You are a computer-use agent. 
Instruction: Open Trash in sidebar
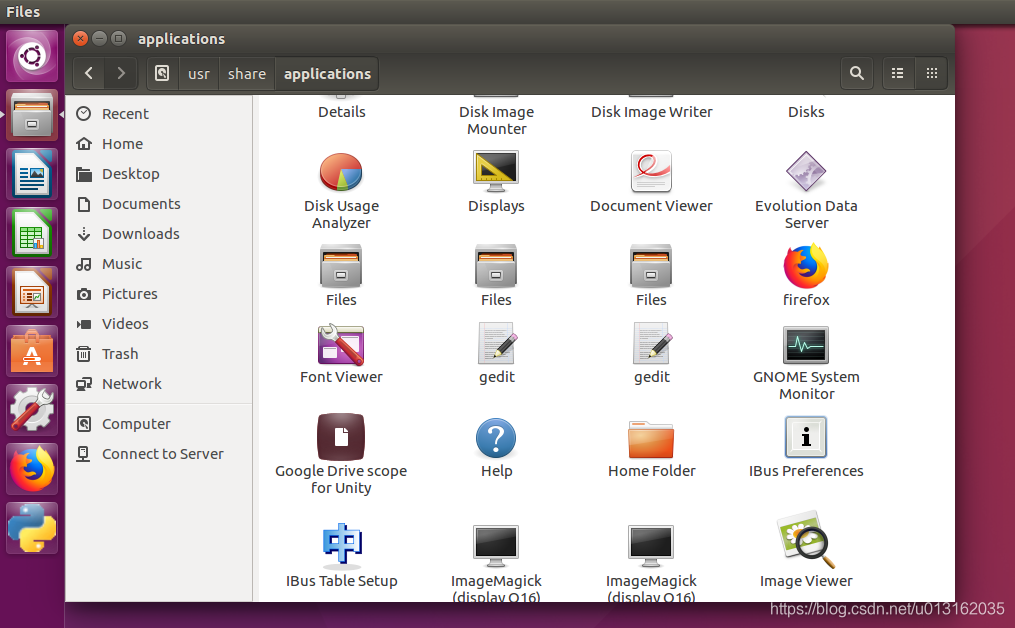point(159,353)
